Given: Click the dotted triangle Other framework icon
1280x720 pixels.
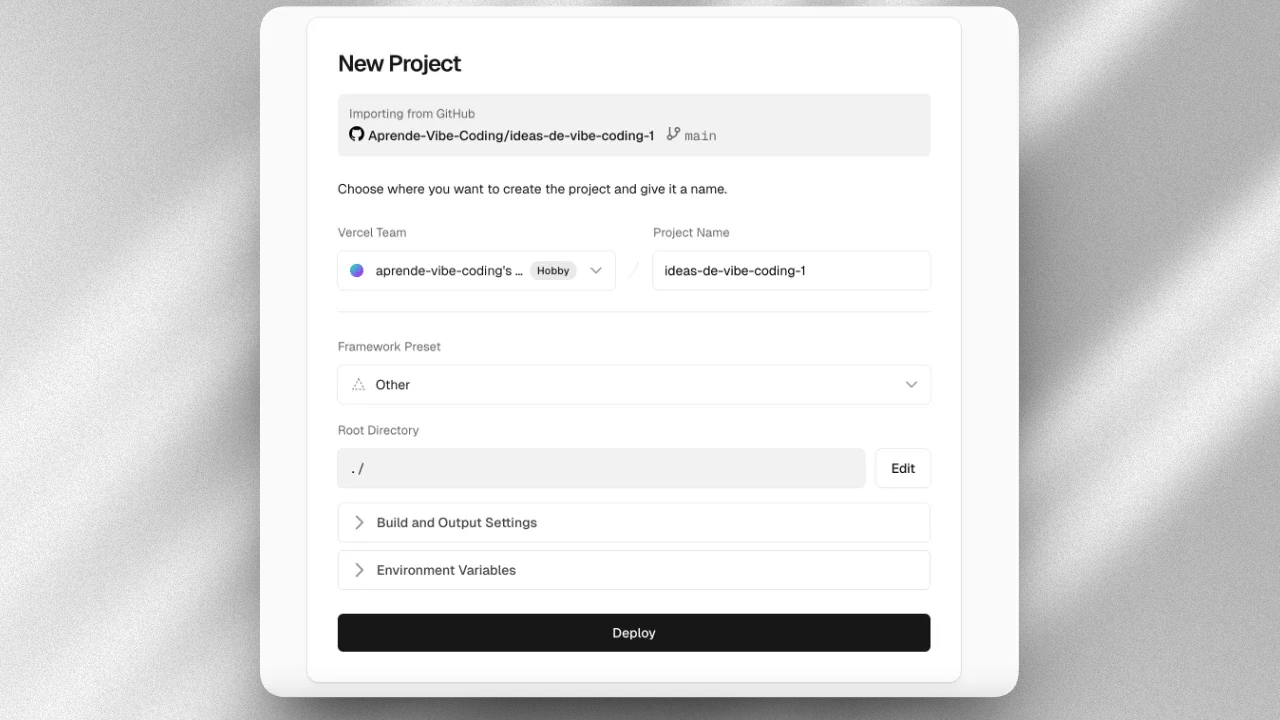Looking at the screenshot, I should pyautogui.click(x=358, y=385).
